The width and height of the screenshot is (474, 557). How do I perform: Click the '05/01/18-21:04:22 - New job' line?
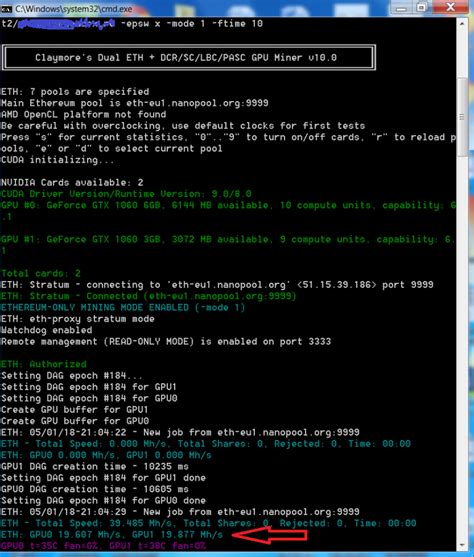(180, 432)
